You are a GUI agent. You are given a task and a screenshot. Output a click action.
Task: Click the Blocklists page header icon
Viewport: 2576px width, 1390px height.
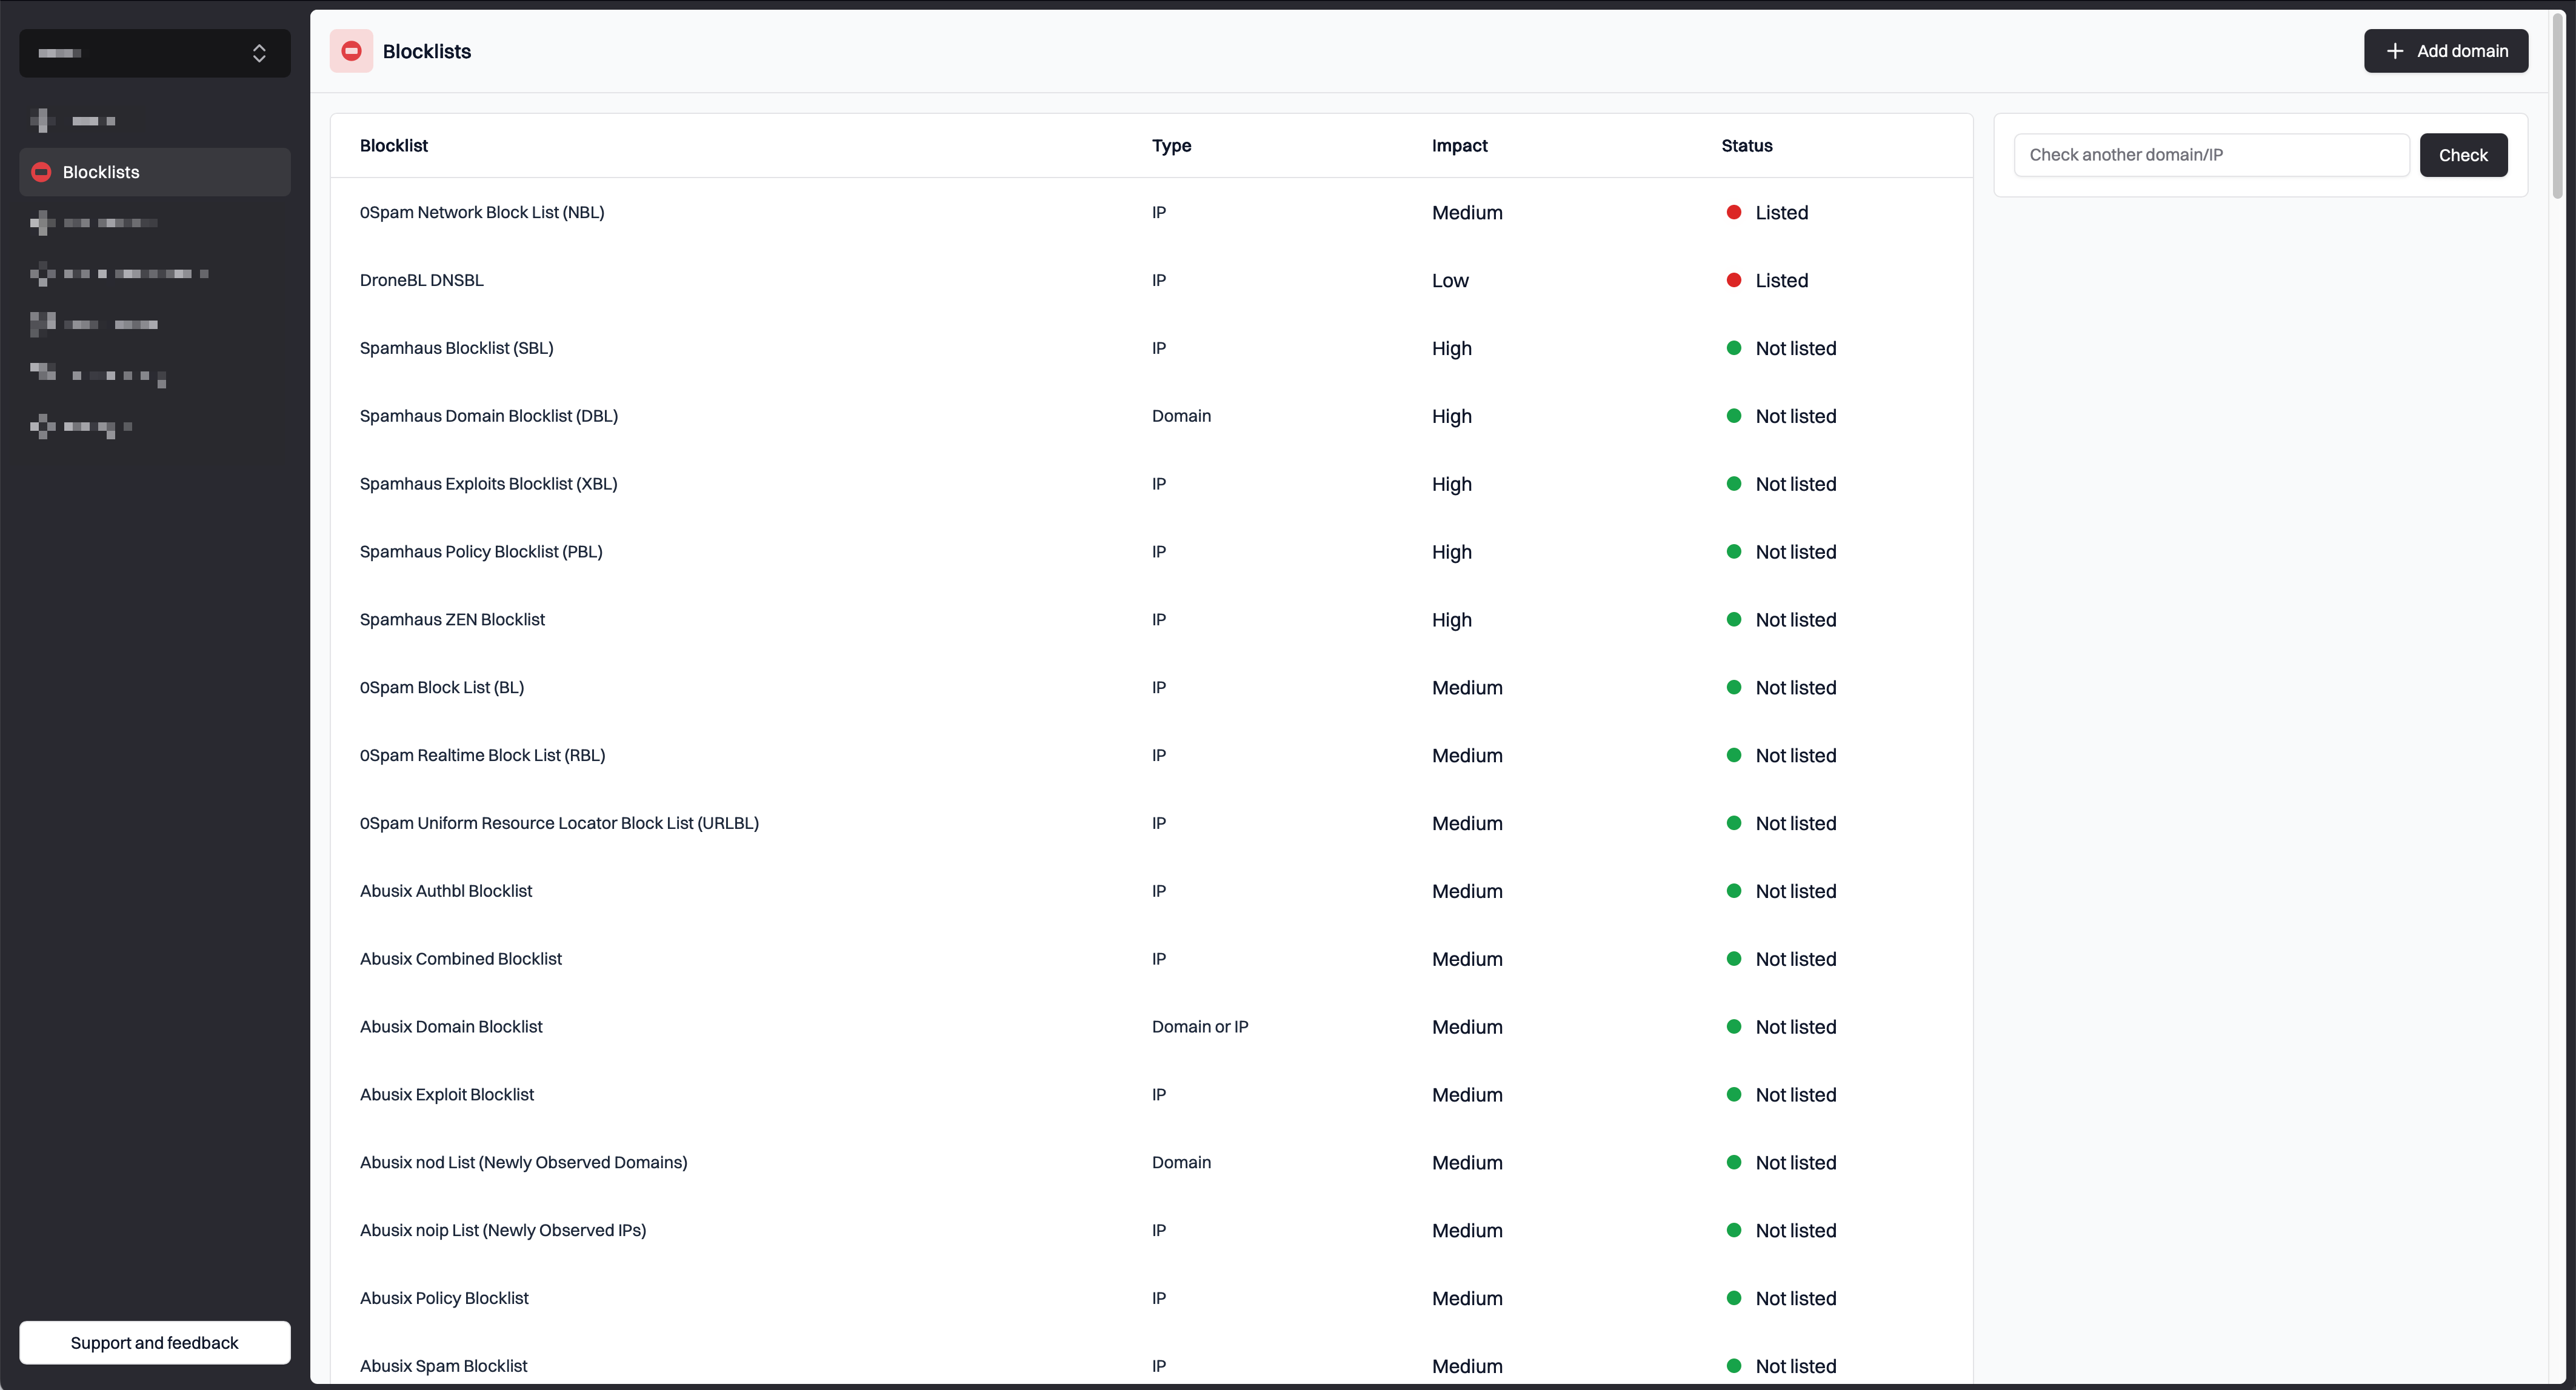[x=351, y=51]
